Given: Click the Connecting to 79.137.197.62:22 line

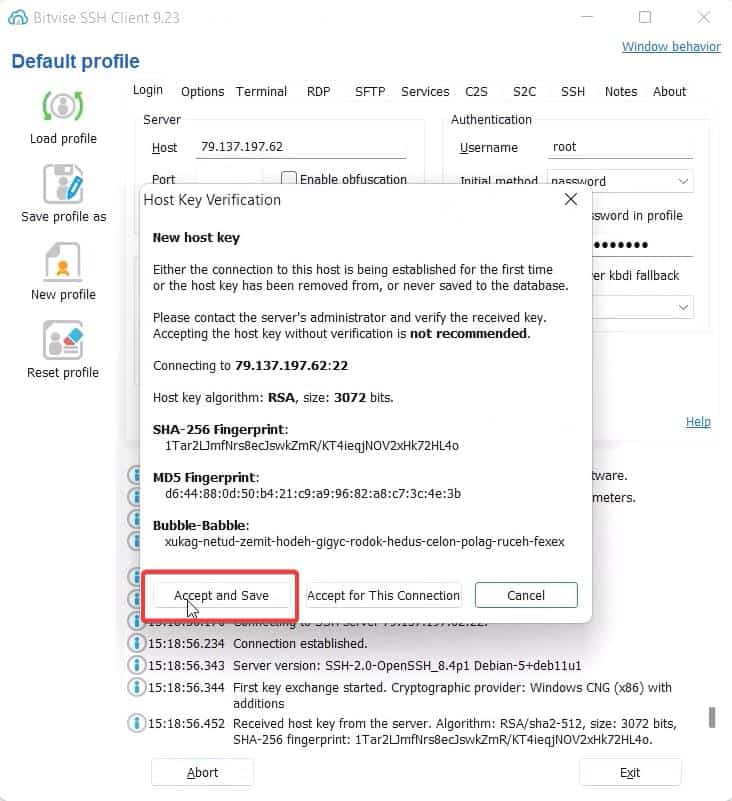Looking at the screenshot, I should point(250,366).
